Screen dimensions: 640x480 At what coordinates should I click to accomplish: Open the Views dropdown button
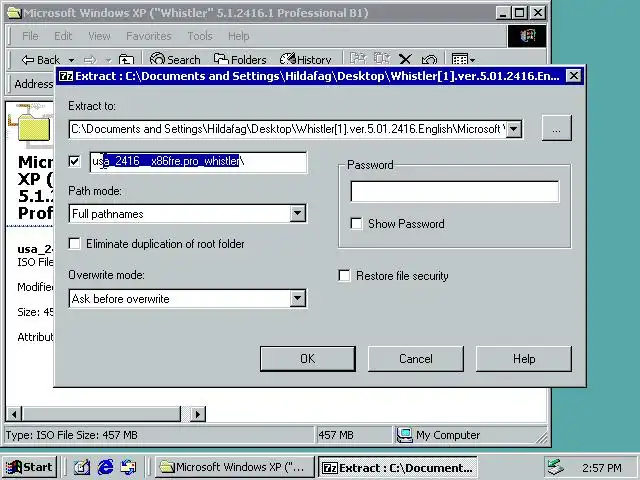[463, 60]
